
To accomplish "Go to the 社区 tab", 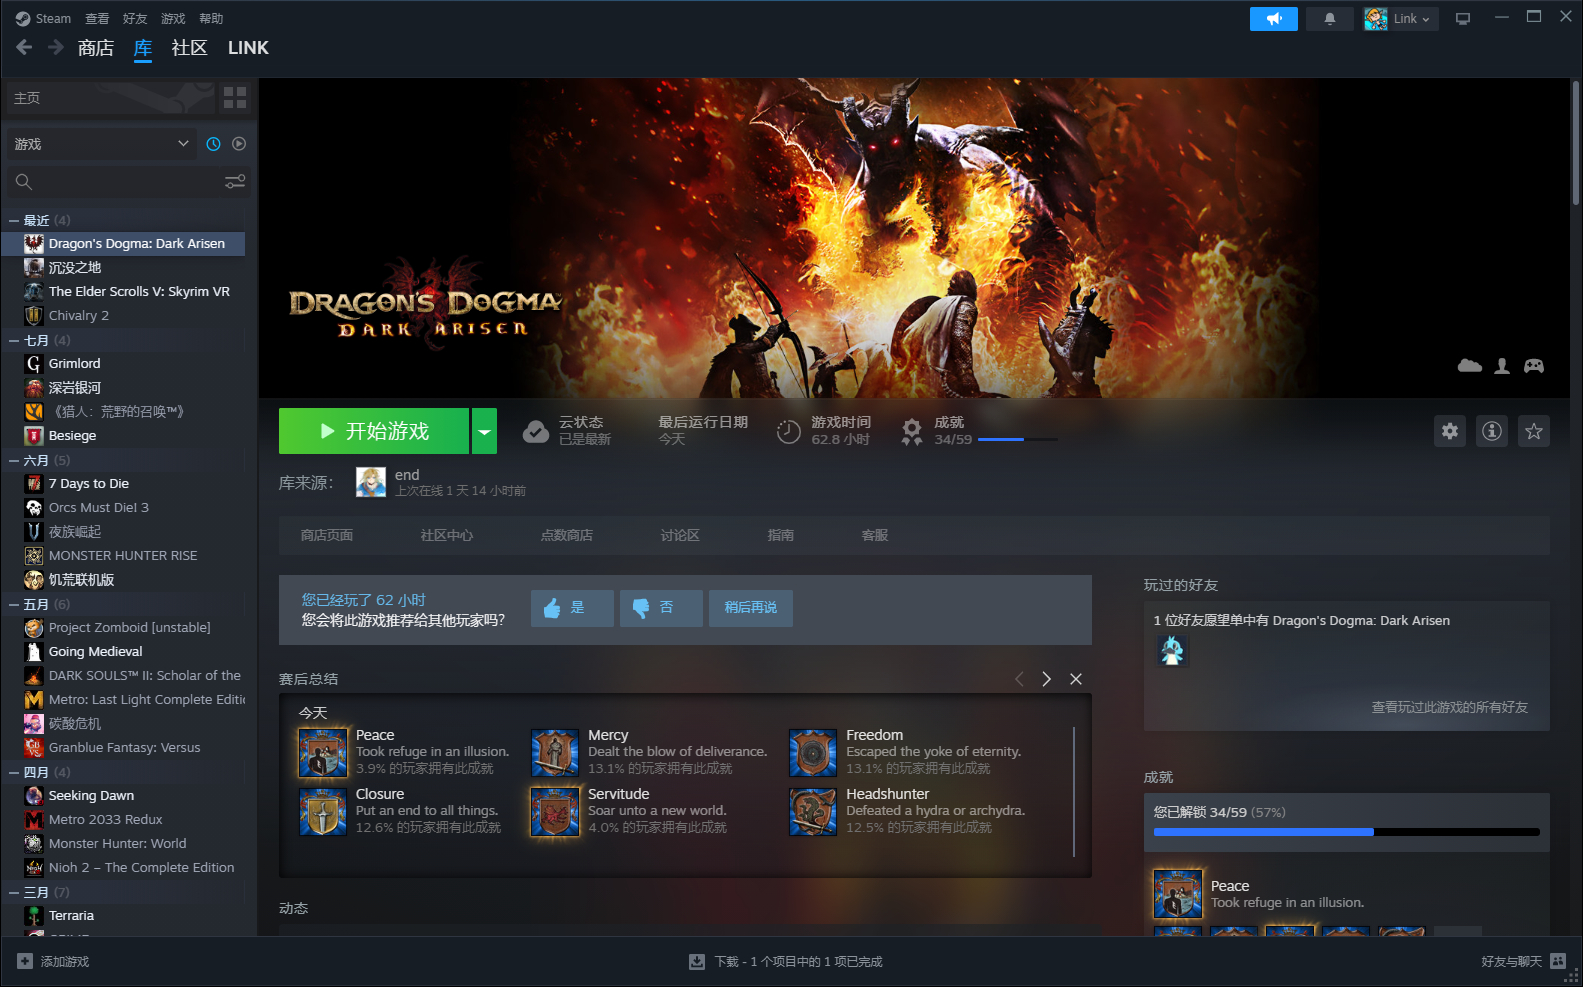I will pos(189,48).
